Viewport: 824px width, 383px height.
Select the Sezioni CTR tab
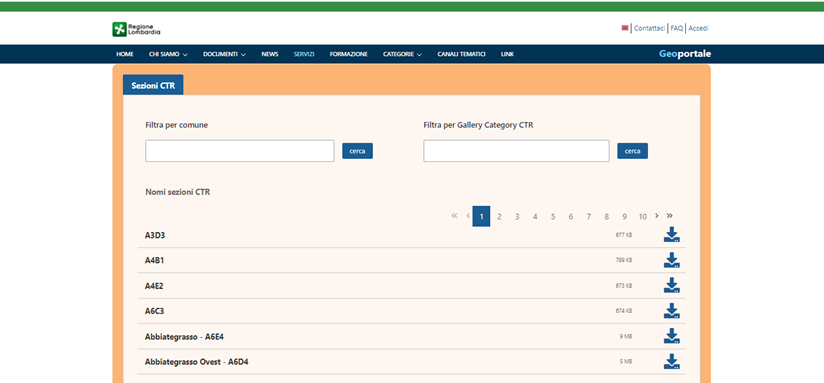tap(153, 85)
